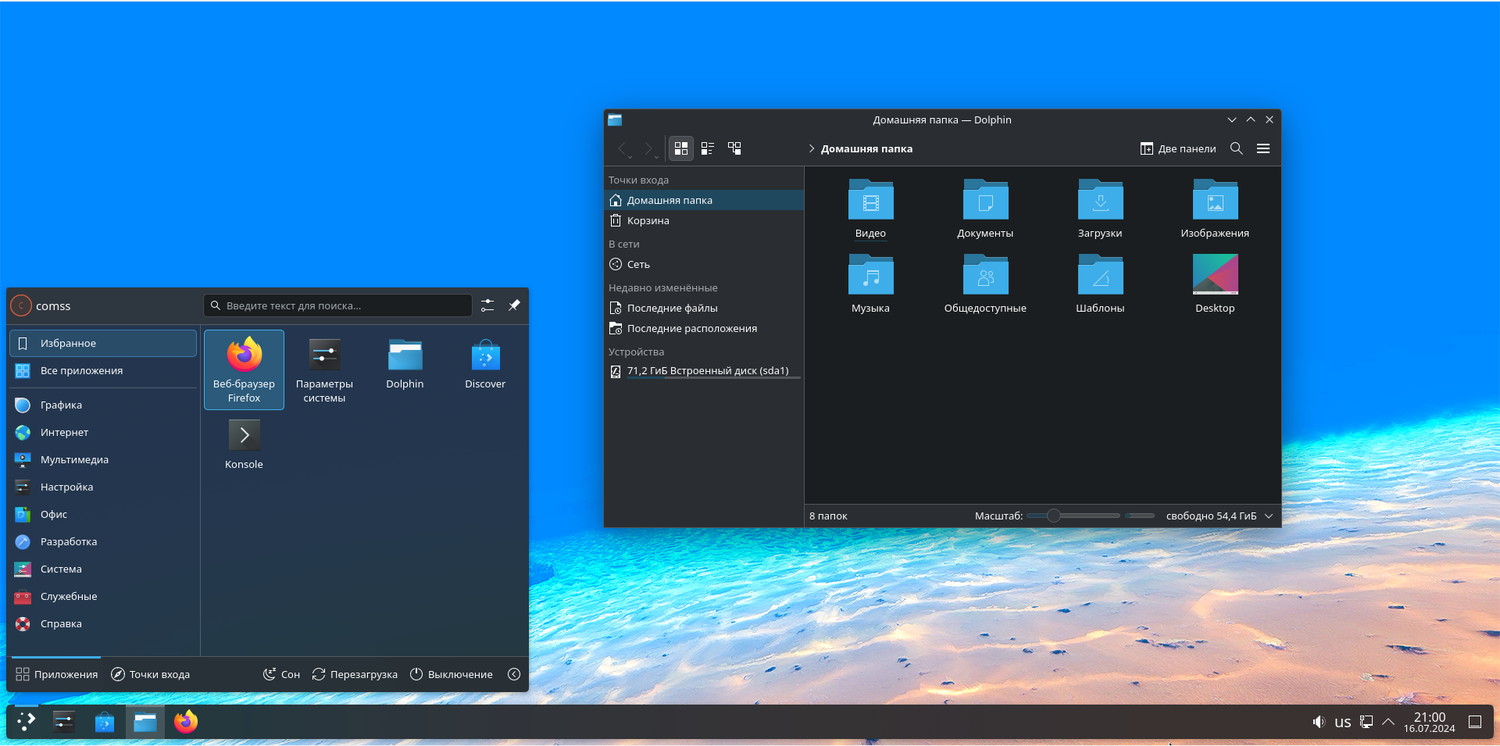Switch to Приложения tab in launcher
Viewport: 1500px width, 746px height.
57,674
